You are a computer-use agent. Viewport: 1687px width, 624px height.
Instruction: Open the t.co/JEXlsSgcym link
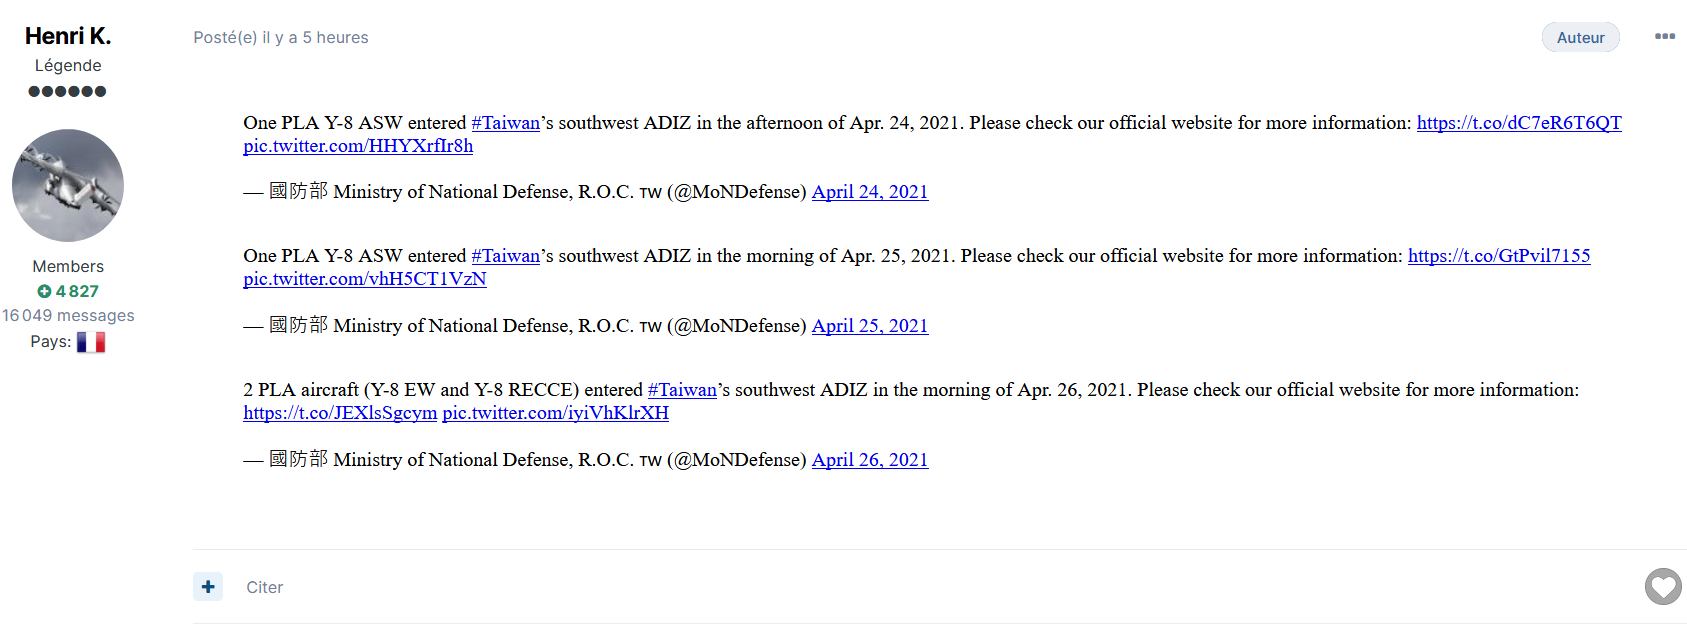pyautogui.click(x=340, y=413)
